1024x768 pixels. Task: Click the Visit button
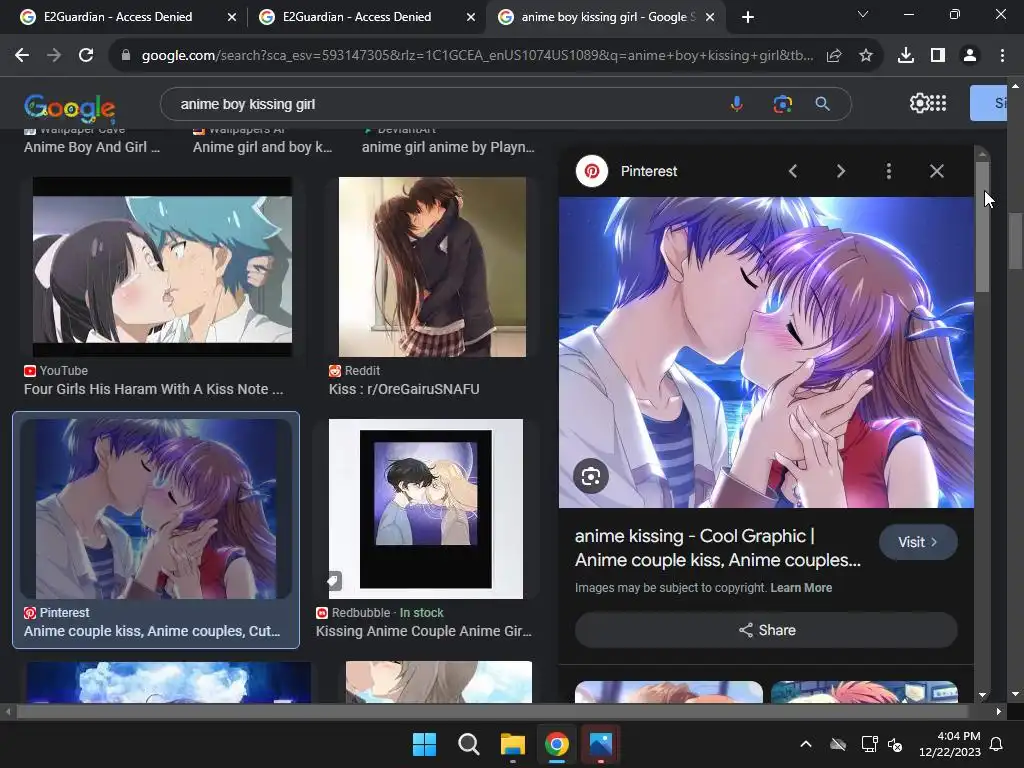click(x=918, y=542)
